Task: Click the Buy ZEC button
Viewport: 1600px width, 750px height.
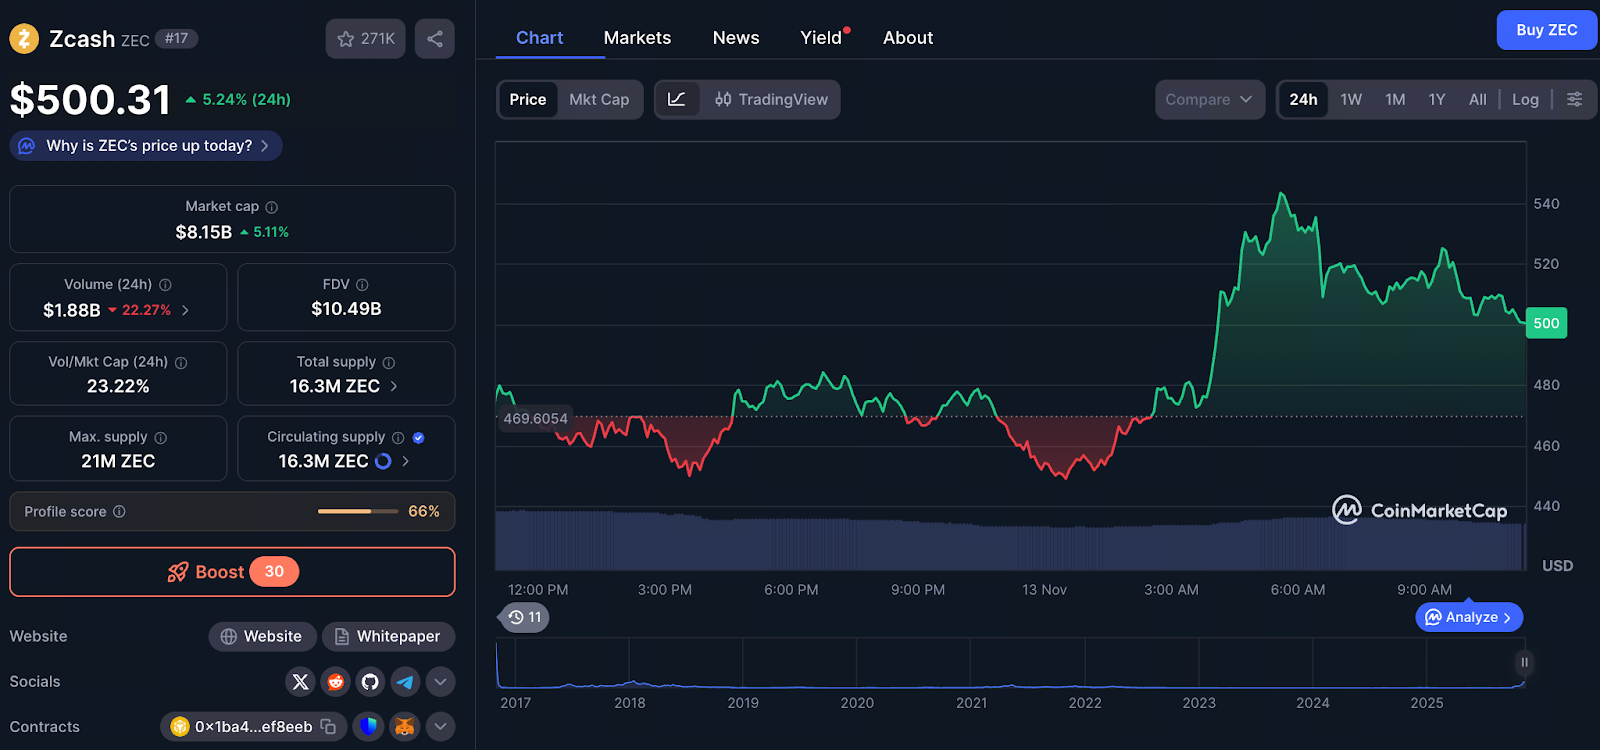Action: [1546, 30]
